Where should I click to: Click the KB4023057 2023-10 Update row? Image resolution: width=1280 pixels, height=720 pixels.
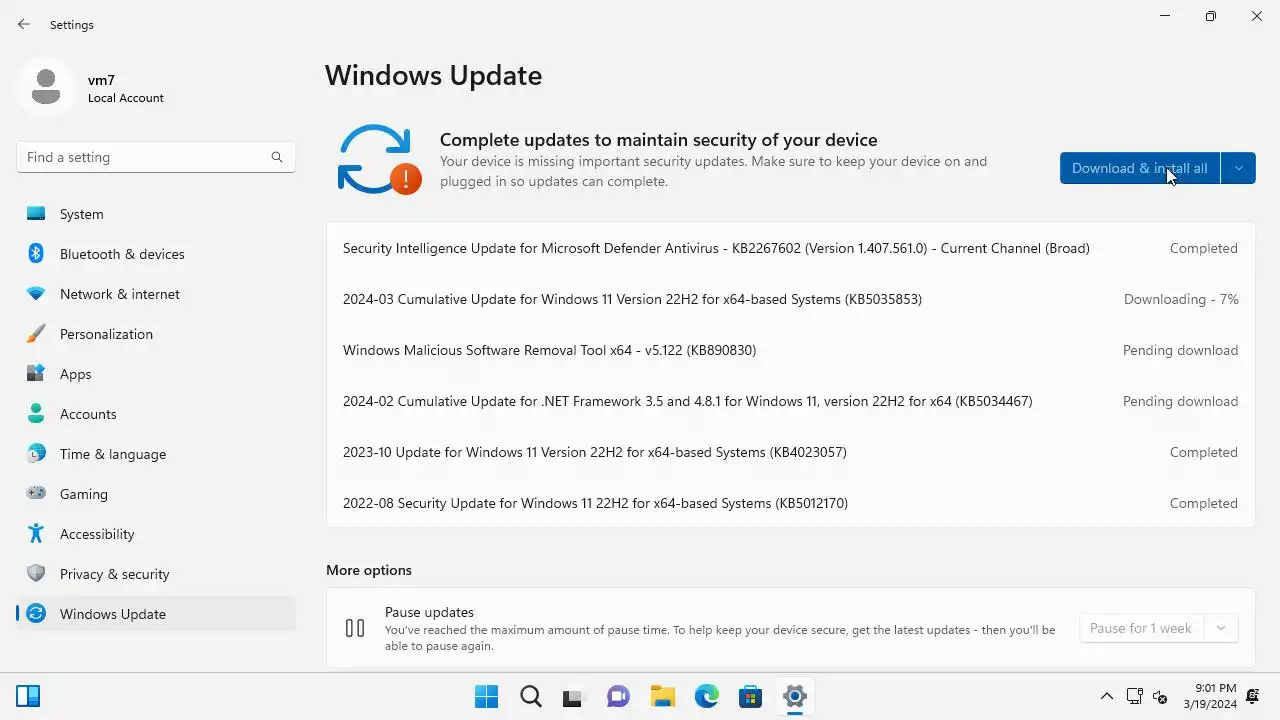pos(790,452)
